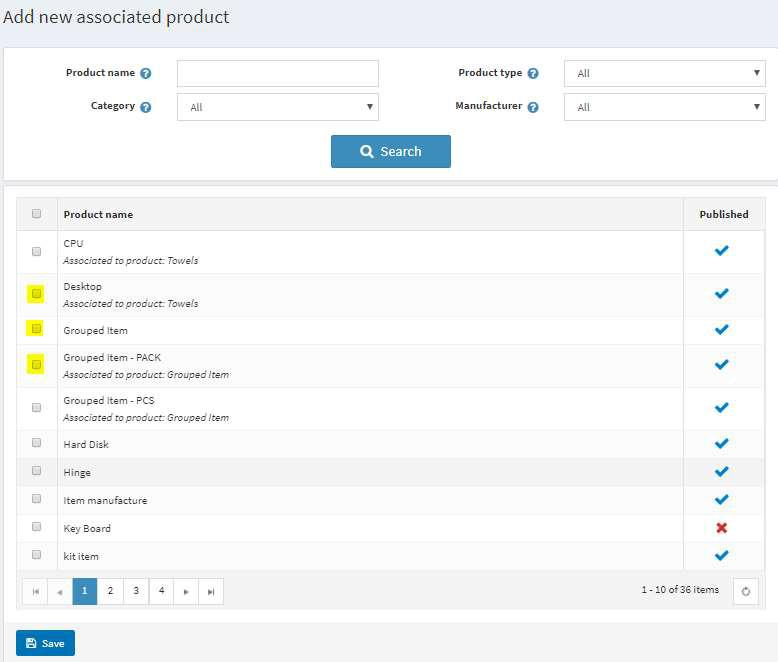Check the Grouped Item - PACK checkbox
The image size is (778, 662).
pos(36,365)
